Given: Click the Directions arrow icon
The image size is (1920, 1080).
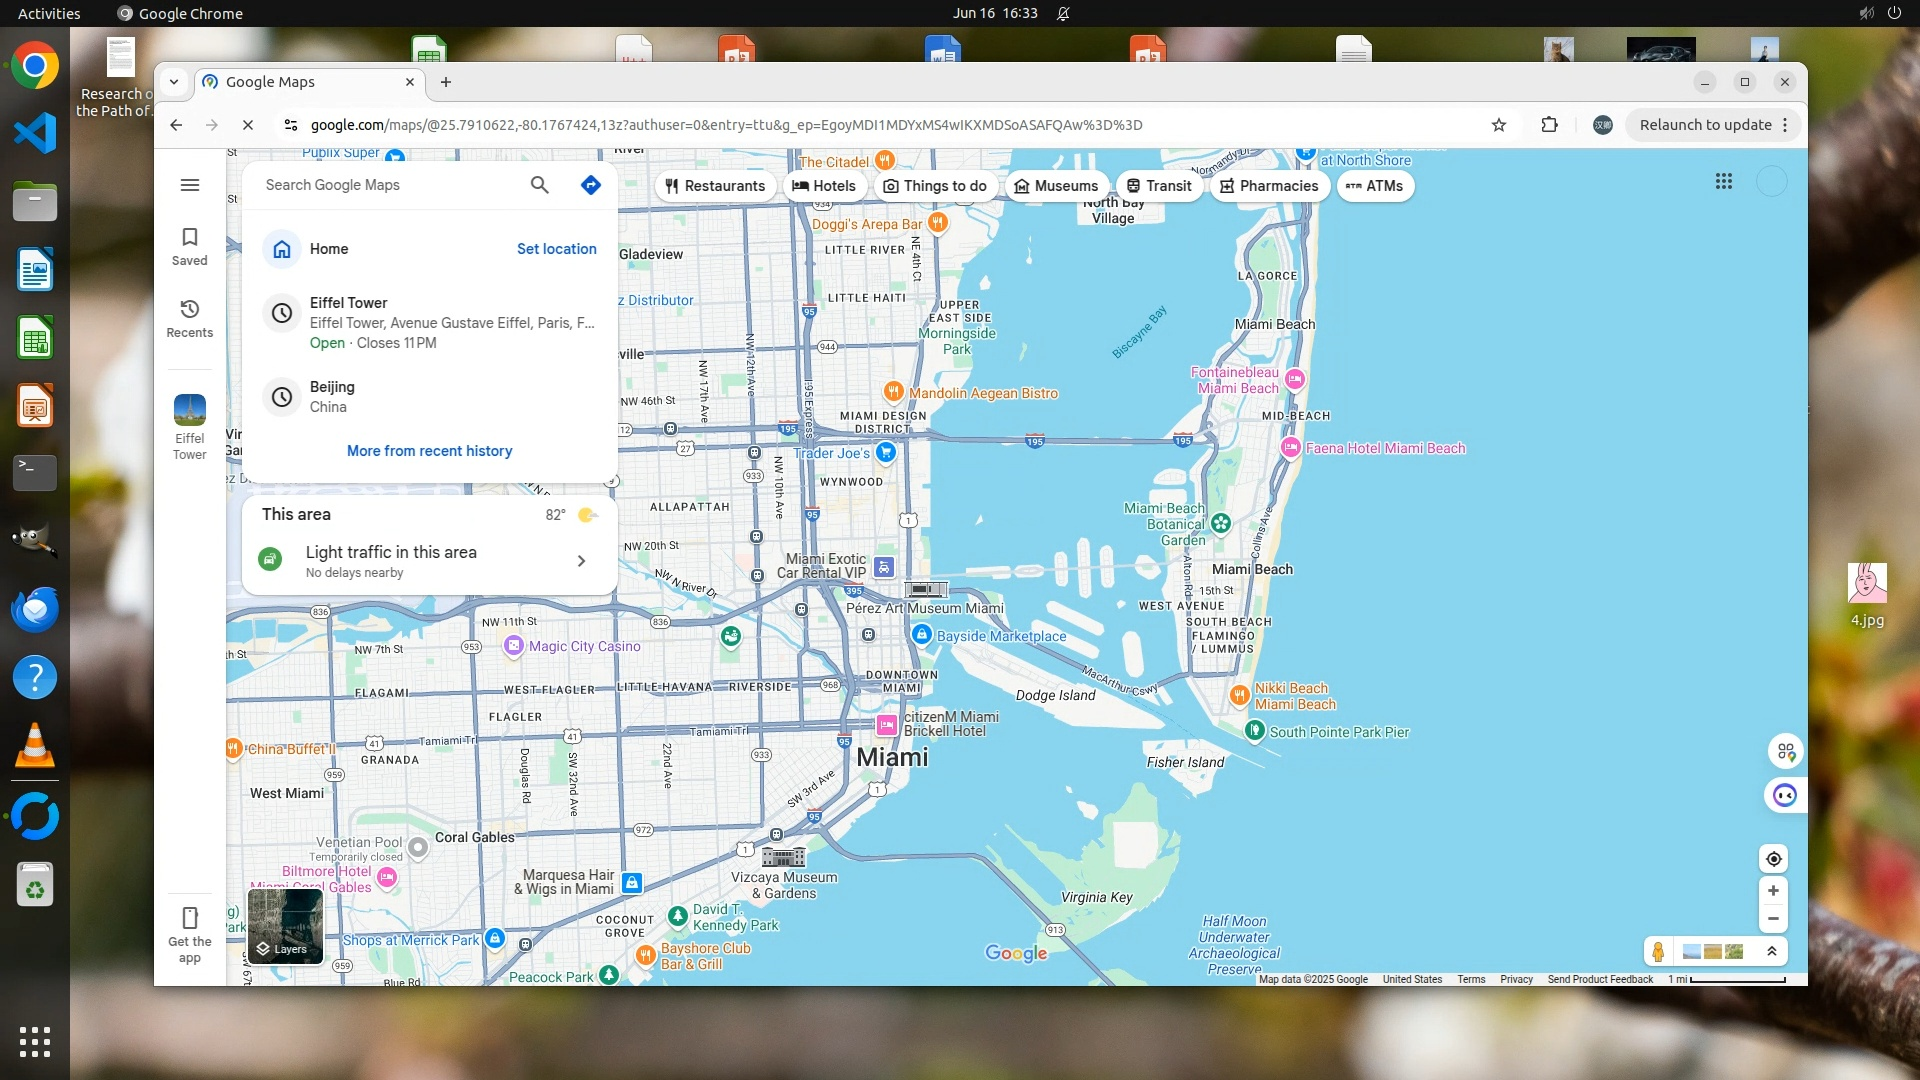Looking at the screenshot, I should pos(591,185).
